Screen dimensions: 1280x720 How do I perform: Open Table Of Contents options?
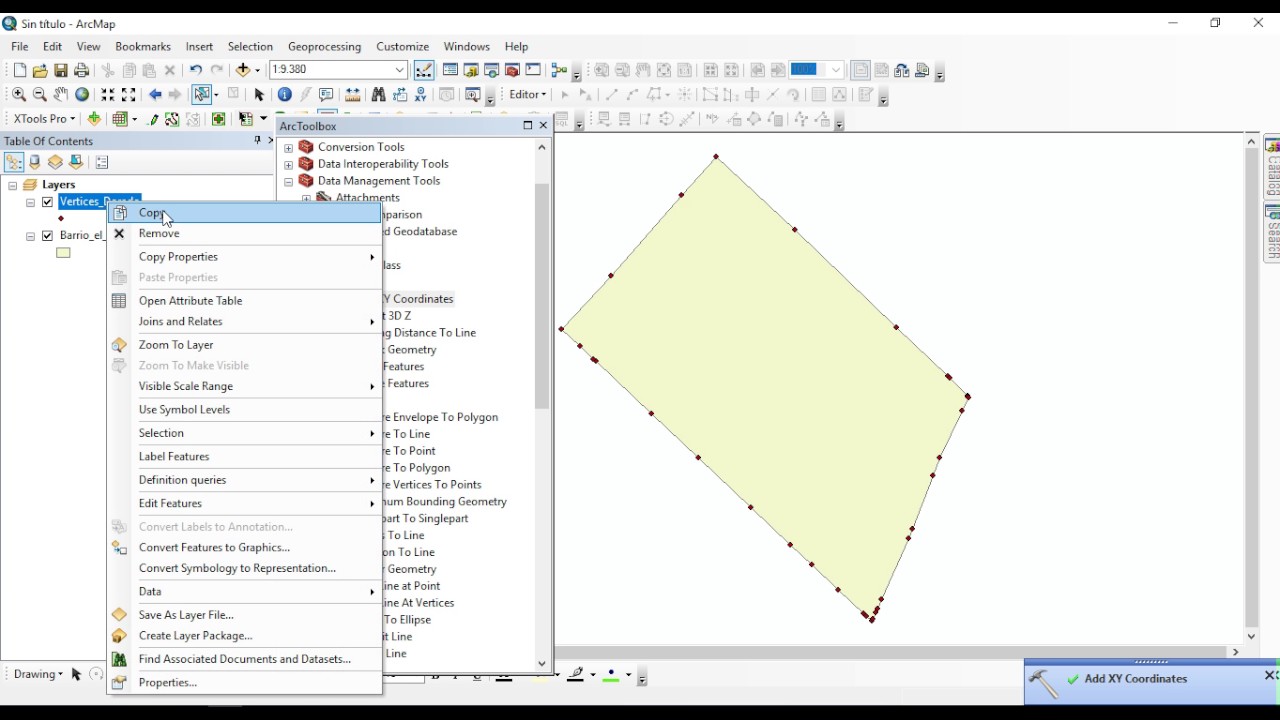(x=101, y=162)
